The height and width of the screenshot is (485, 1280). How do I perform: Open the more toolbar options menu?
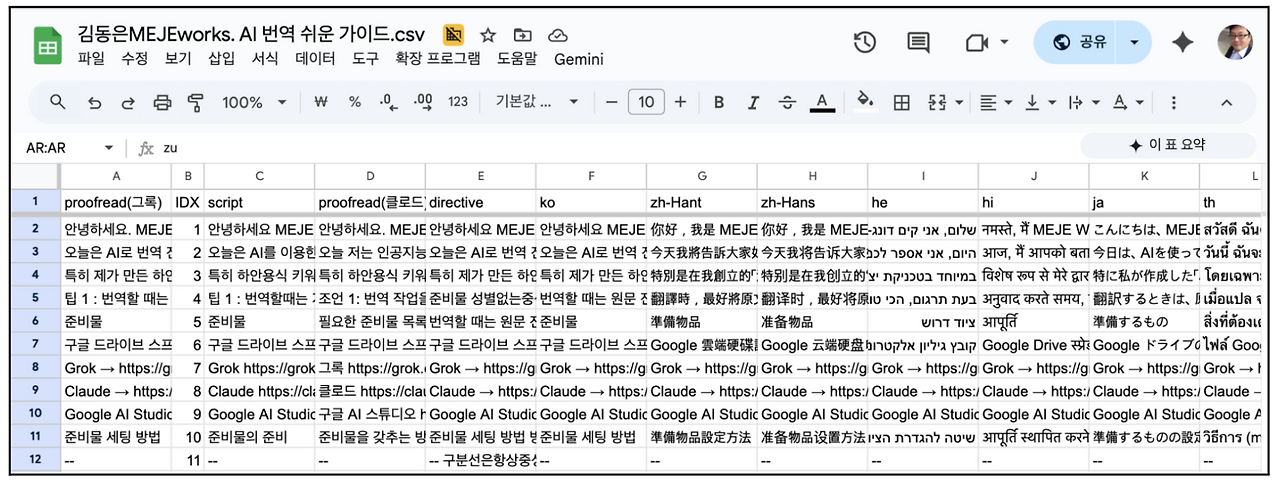(1174, 102)
